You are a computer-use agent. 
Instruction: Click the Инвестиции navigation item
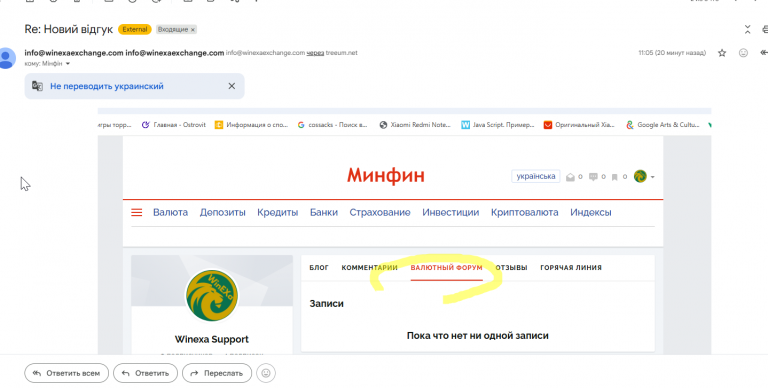coord(451,213)
